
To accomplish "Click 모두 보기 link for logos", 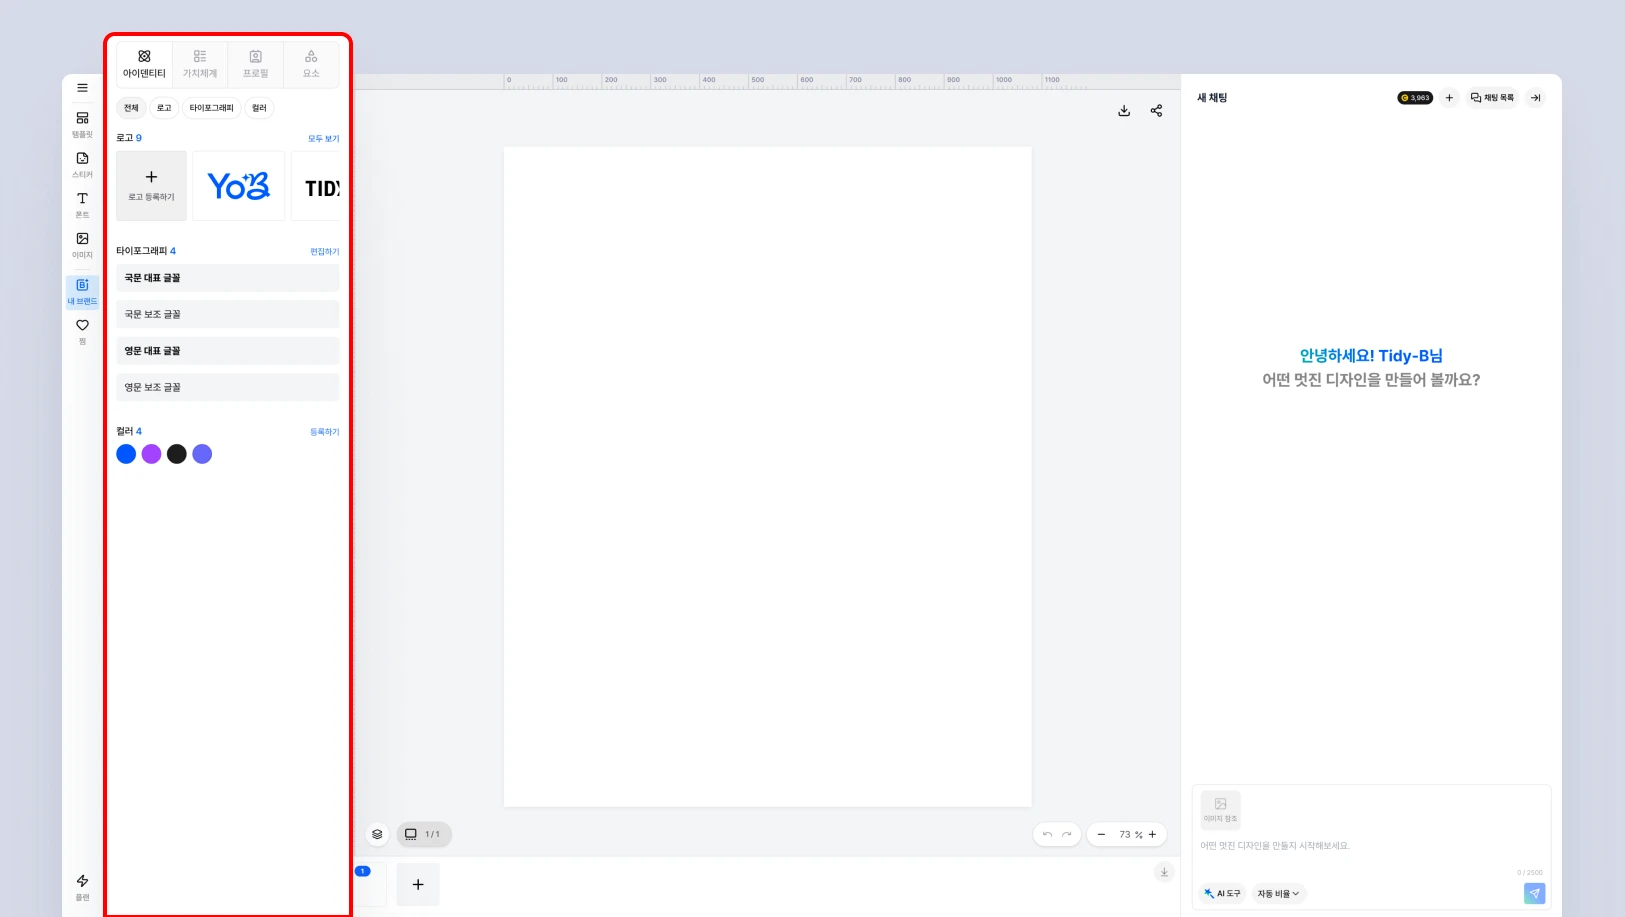I will [x=323, y=139].
